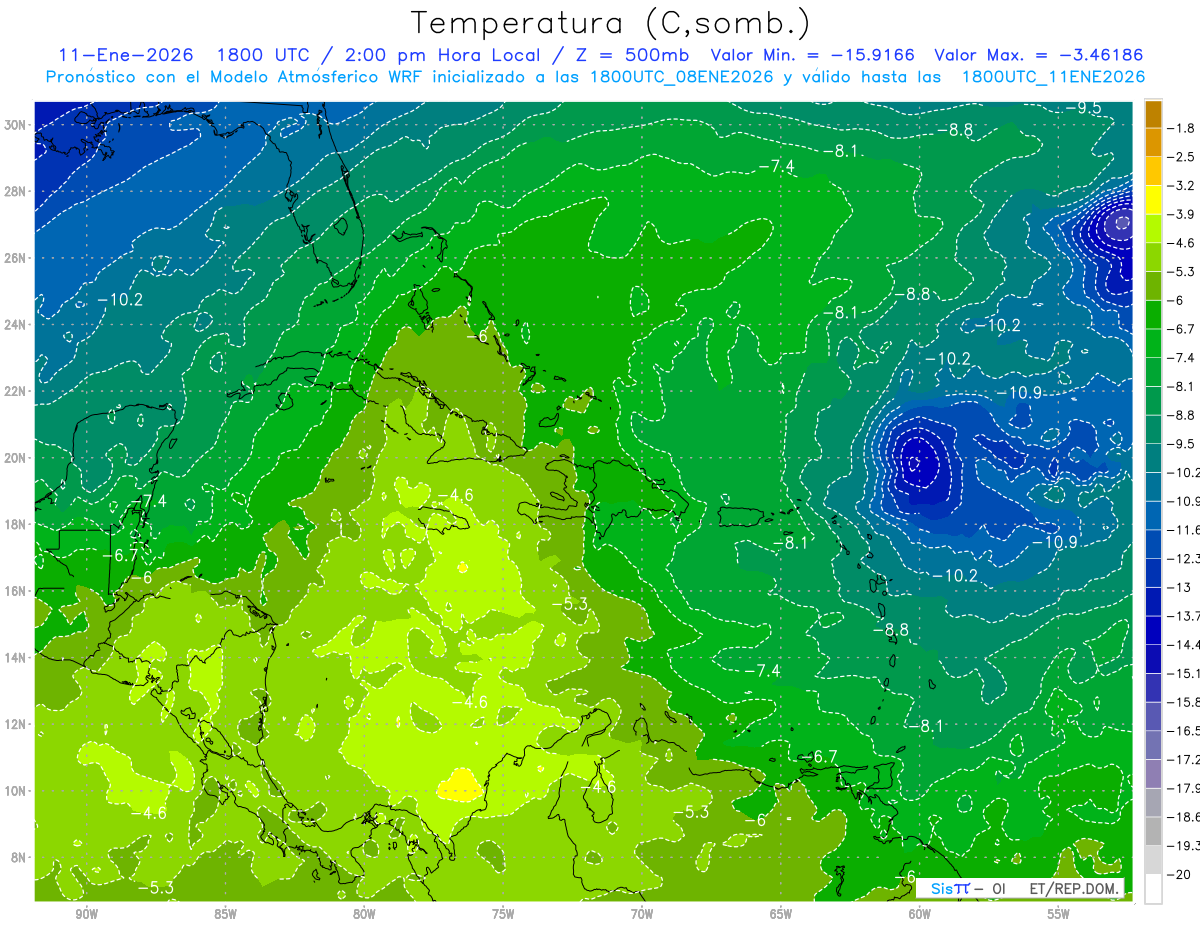This screenshot has width=1200, height=927.
Task: Click the "85W" longitude label
Action: [x=225, y=914]
